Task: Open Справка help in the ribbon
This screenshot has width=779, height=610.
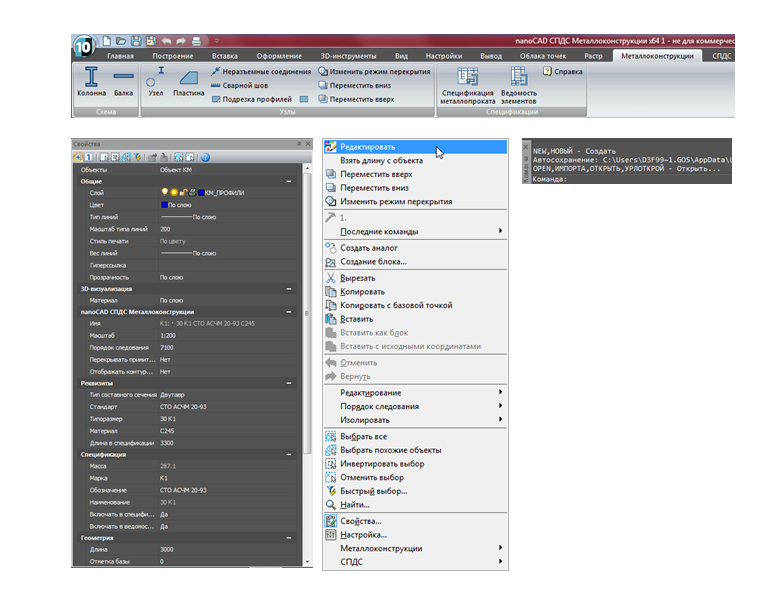Action: pos(562,72)
